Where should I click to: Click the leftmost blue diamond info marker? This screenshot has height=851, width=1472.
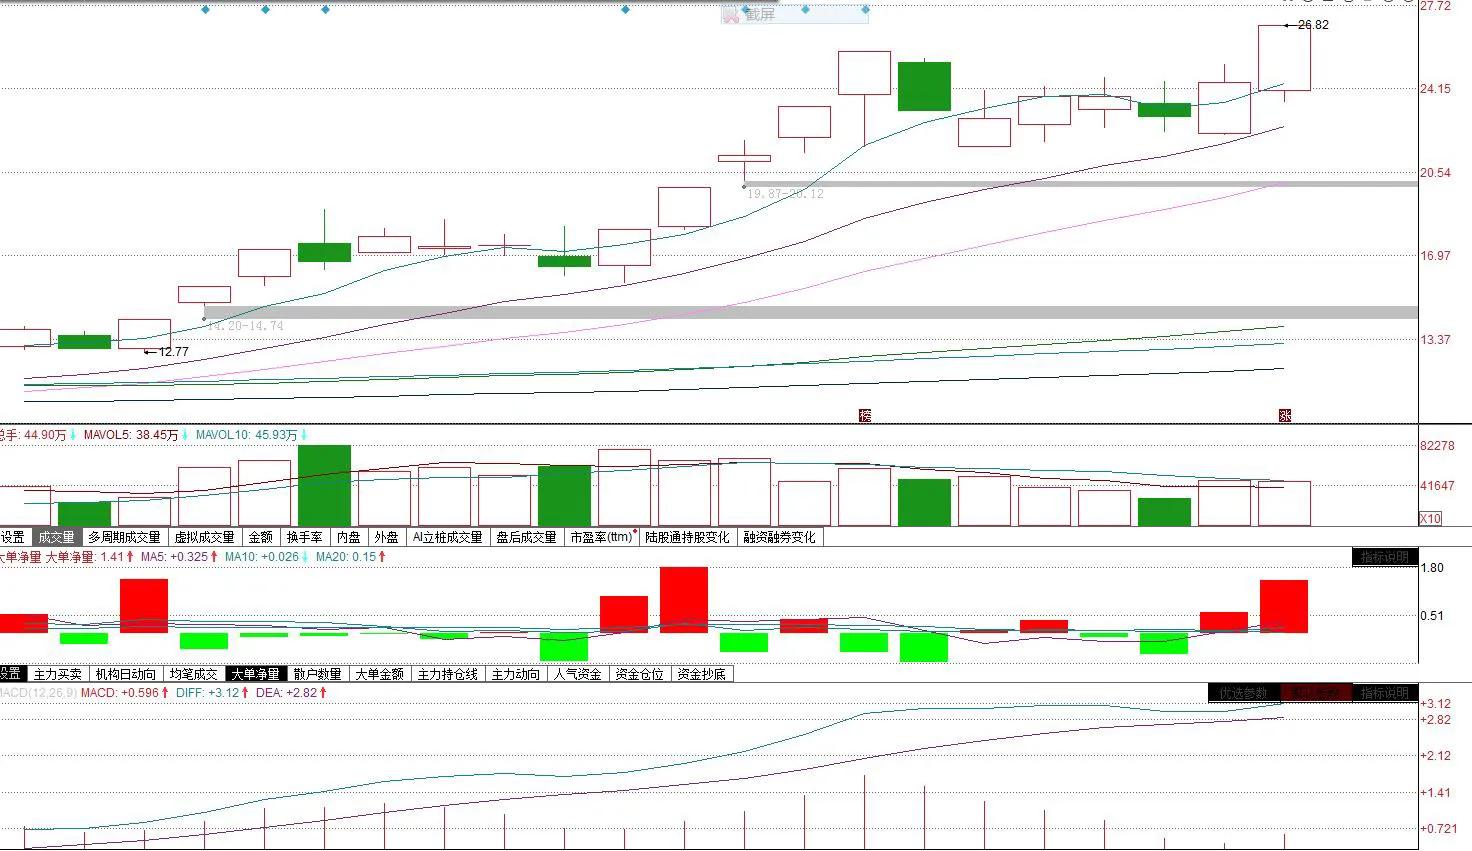[205, 10]
